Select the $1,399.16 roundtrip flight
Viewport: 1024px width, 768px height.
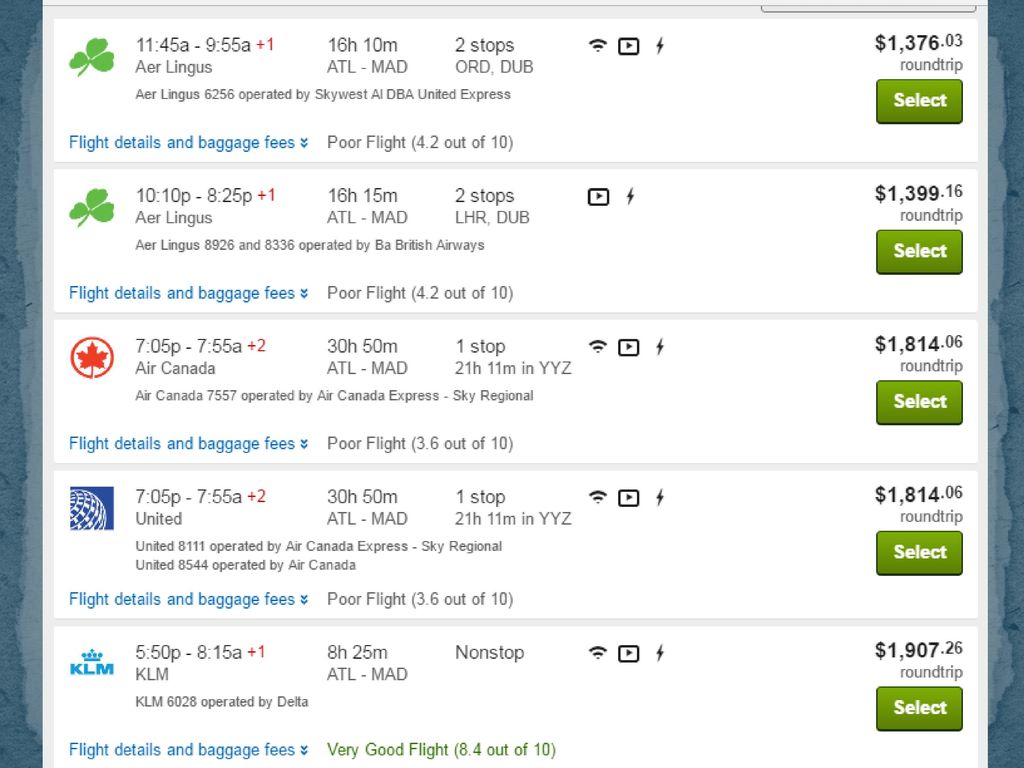[x=919, y=251]
